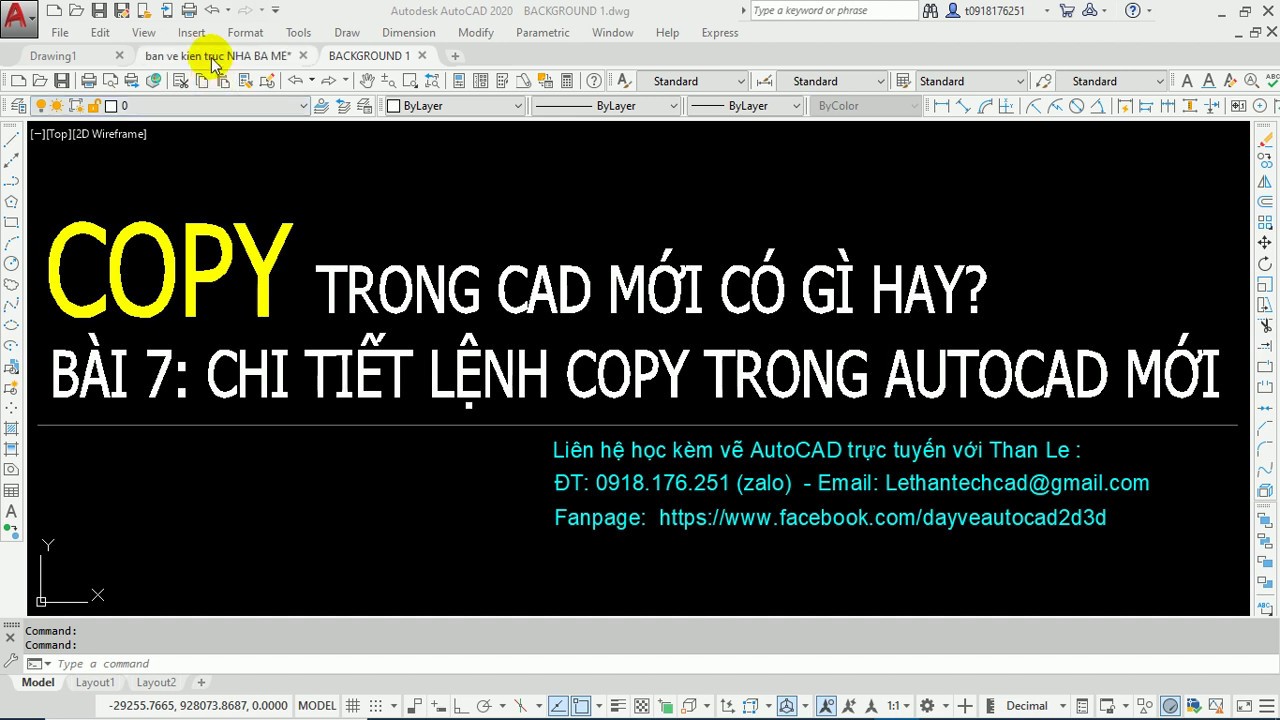Click the Match Properties icon
The width and height of the screenshot is (1280, 720).
coord(246,81)
